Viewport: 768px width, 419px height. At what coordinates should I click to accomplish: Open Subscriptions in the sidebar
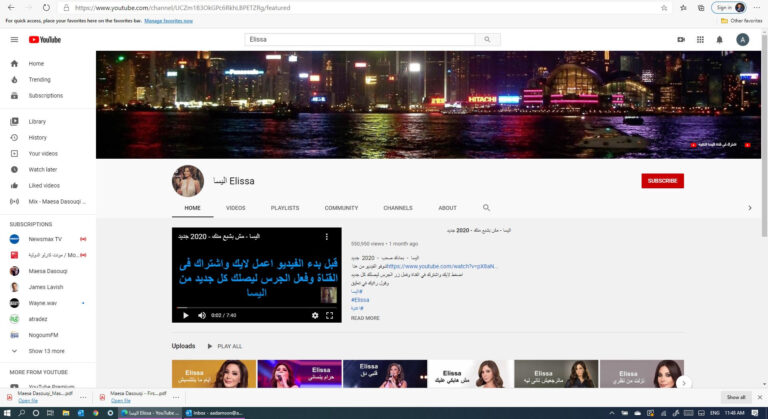click(48, 96)
